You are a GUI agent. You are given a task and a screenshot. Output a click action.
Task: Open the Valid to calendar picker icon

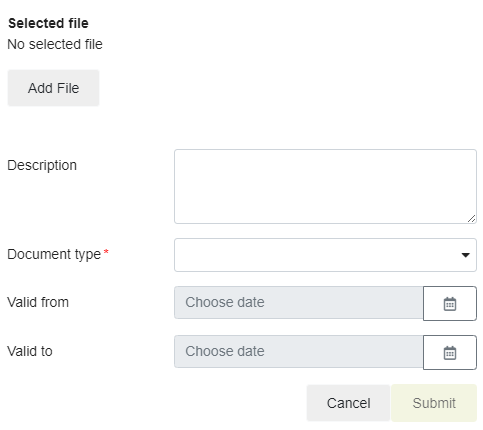point(450,352)
